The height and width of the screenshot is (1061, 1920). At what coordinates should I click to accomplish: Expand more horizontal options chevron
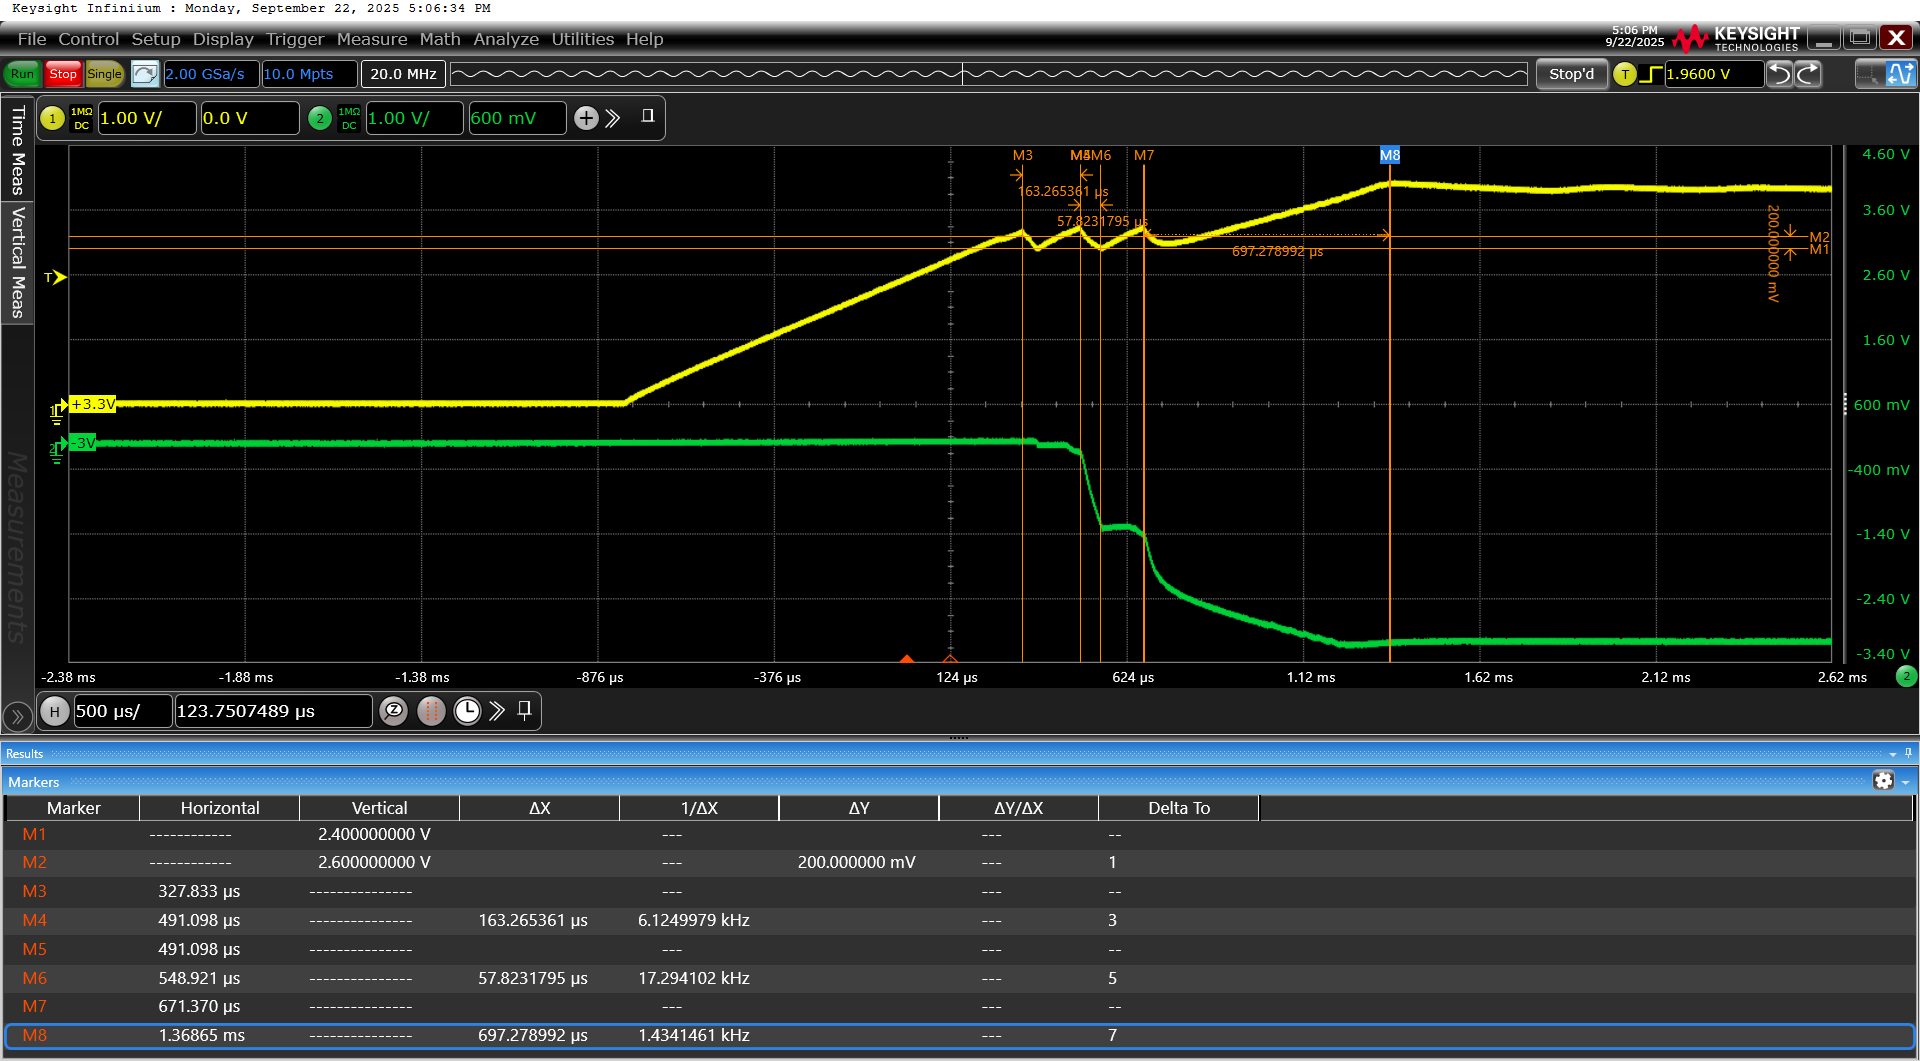(497, 711)
